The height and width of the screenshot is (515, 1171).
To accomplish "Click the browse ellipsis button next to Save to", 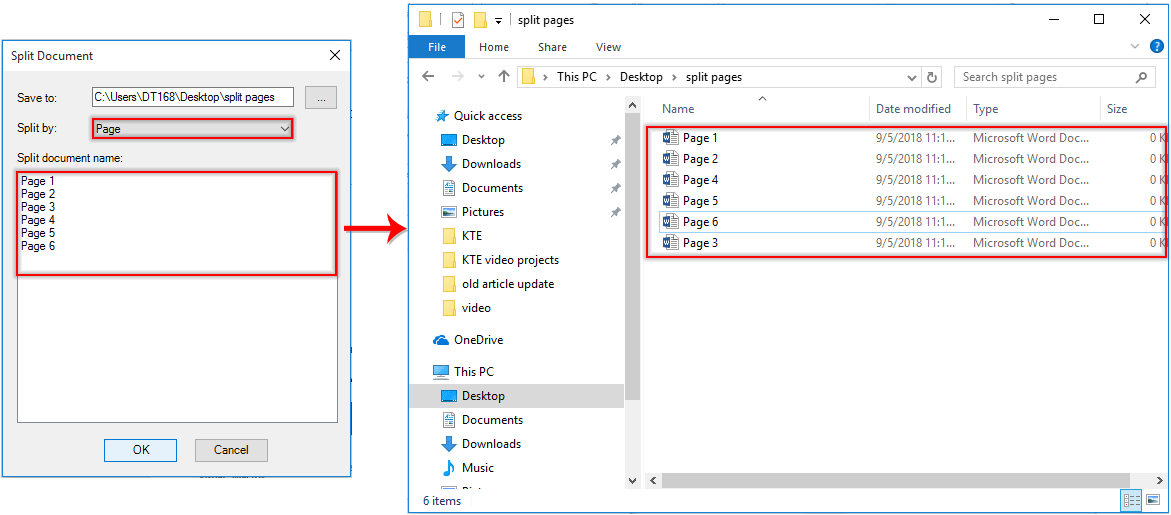I will point(321,97).
